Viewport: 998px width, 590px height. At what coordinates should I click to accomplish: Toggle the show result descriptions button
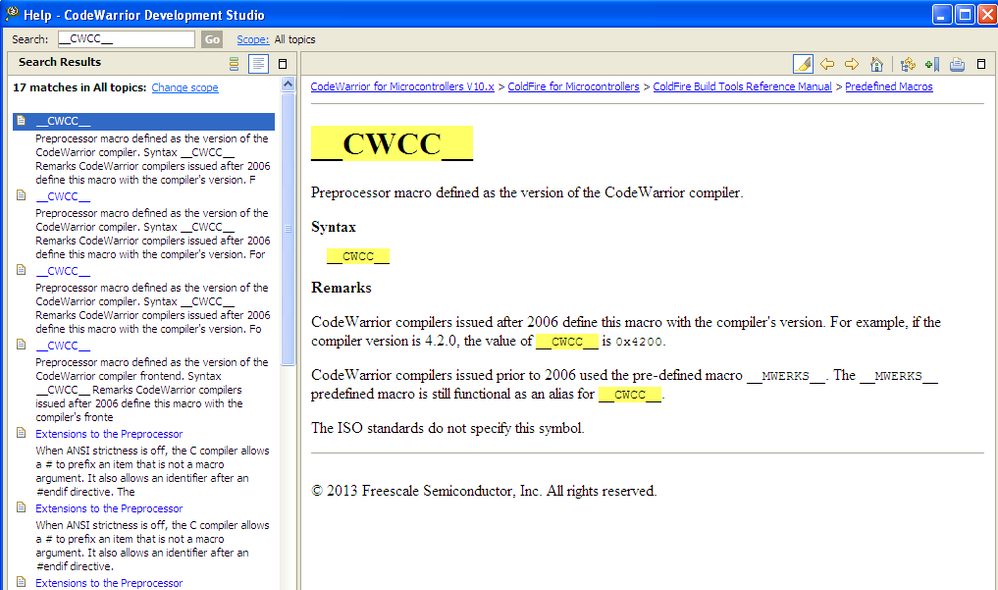coord(258,64)
